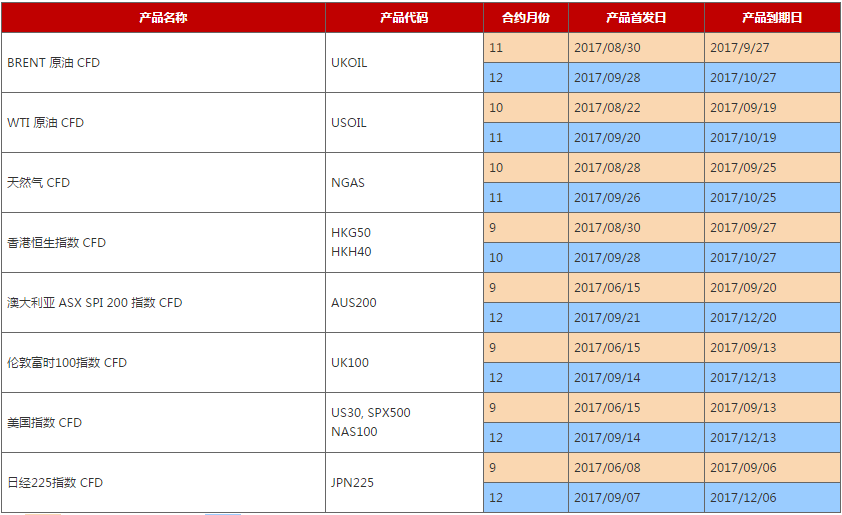Click the 产品代码 column header
This screenshot has height=515, width=842.
tap(404, 18)
